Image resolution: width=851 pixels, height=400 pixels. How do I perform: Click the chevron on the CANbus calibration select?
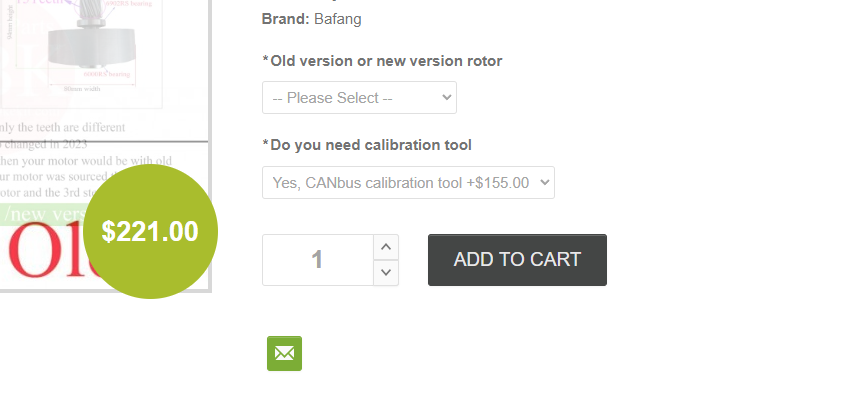point(543,183)
